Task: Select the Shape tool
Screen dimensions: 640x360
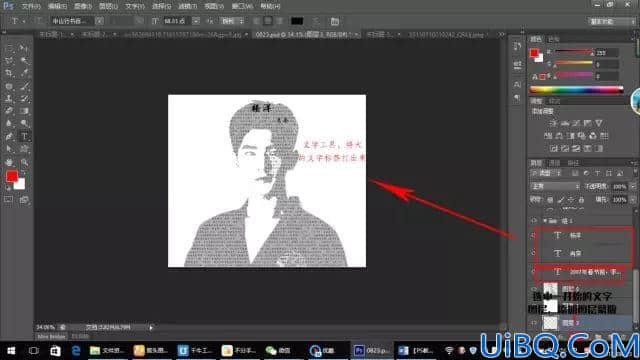Action: pos(24,149)
